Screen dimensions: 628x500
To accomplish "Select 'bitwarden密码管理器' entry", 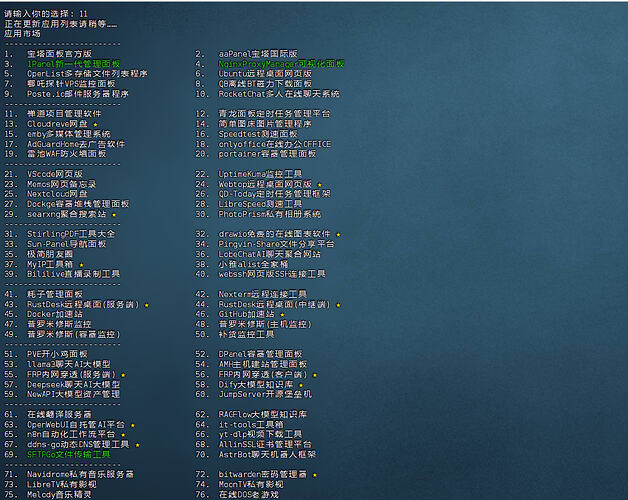I will pyautogui.click(x=262, y=474).
